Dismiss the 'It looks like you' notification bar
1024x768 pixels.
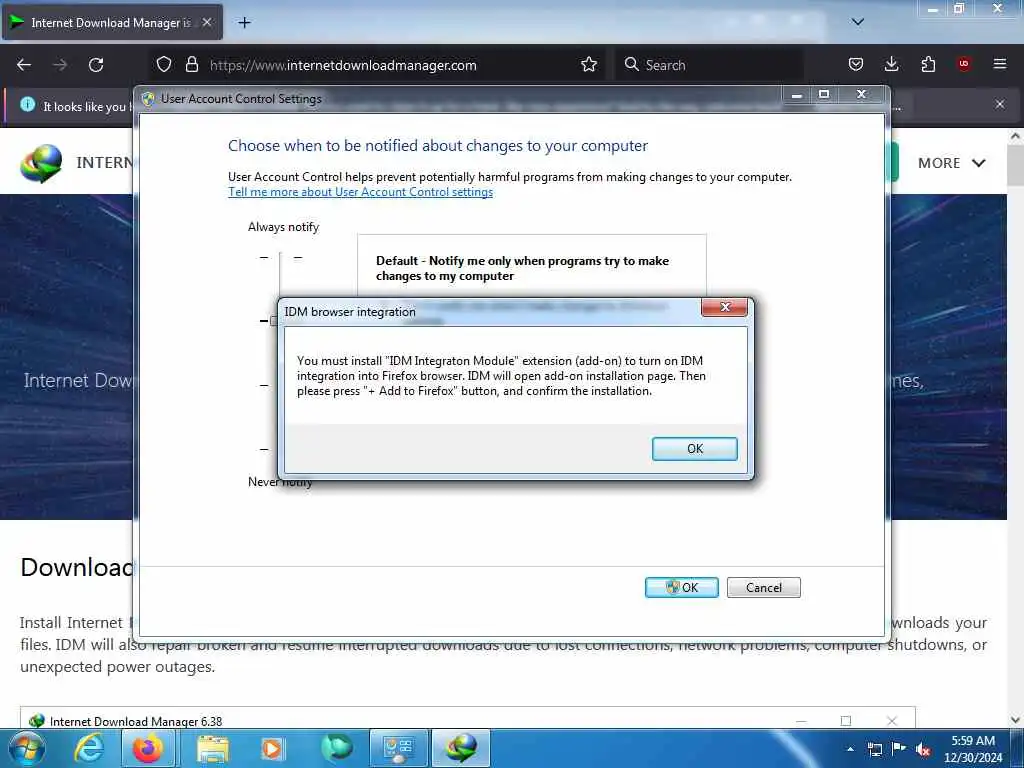click(999, 104)
